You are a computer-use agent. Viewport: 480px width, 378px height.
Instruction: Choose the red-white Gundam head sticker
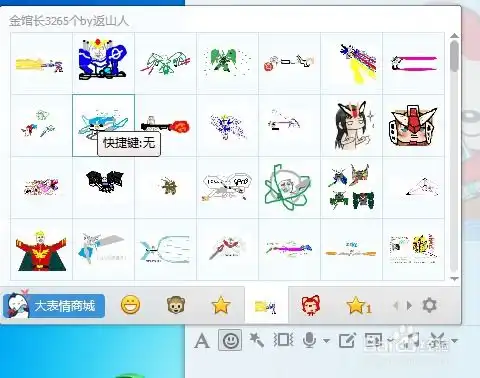tap(414, 125)
